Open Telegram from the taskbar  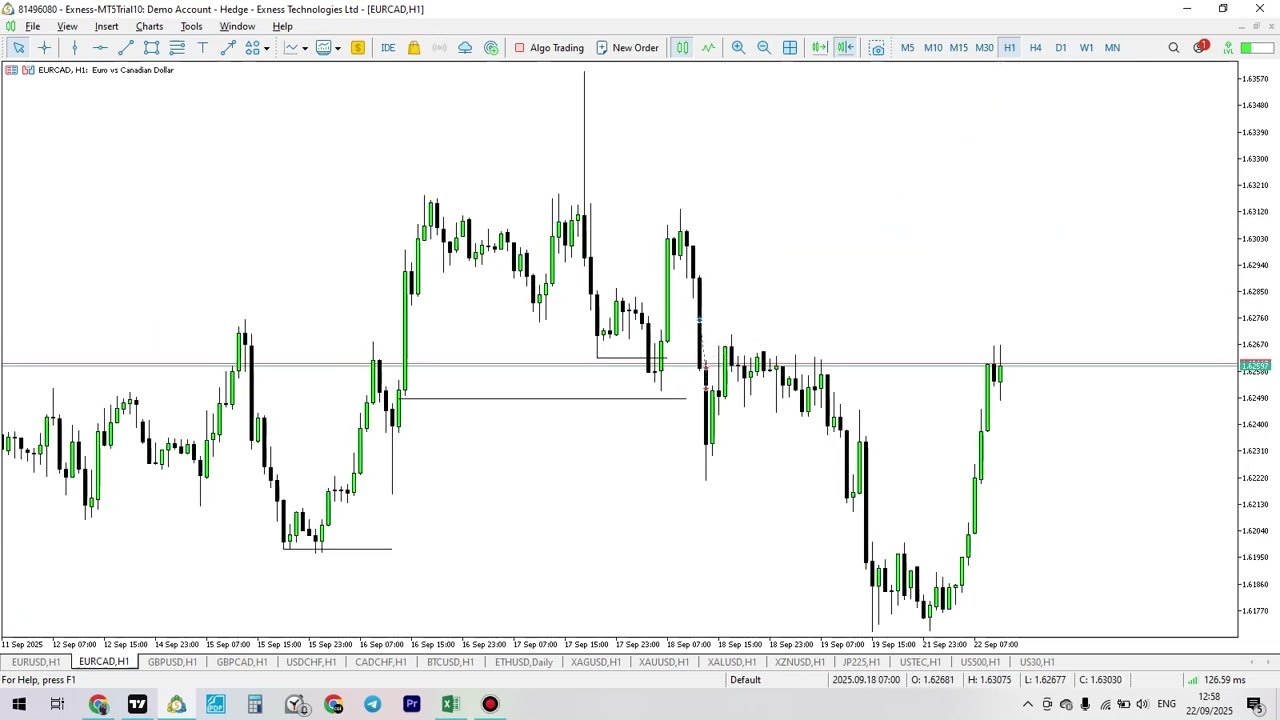(x=372, y=704)
